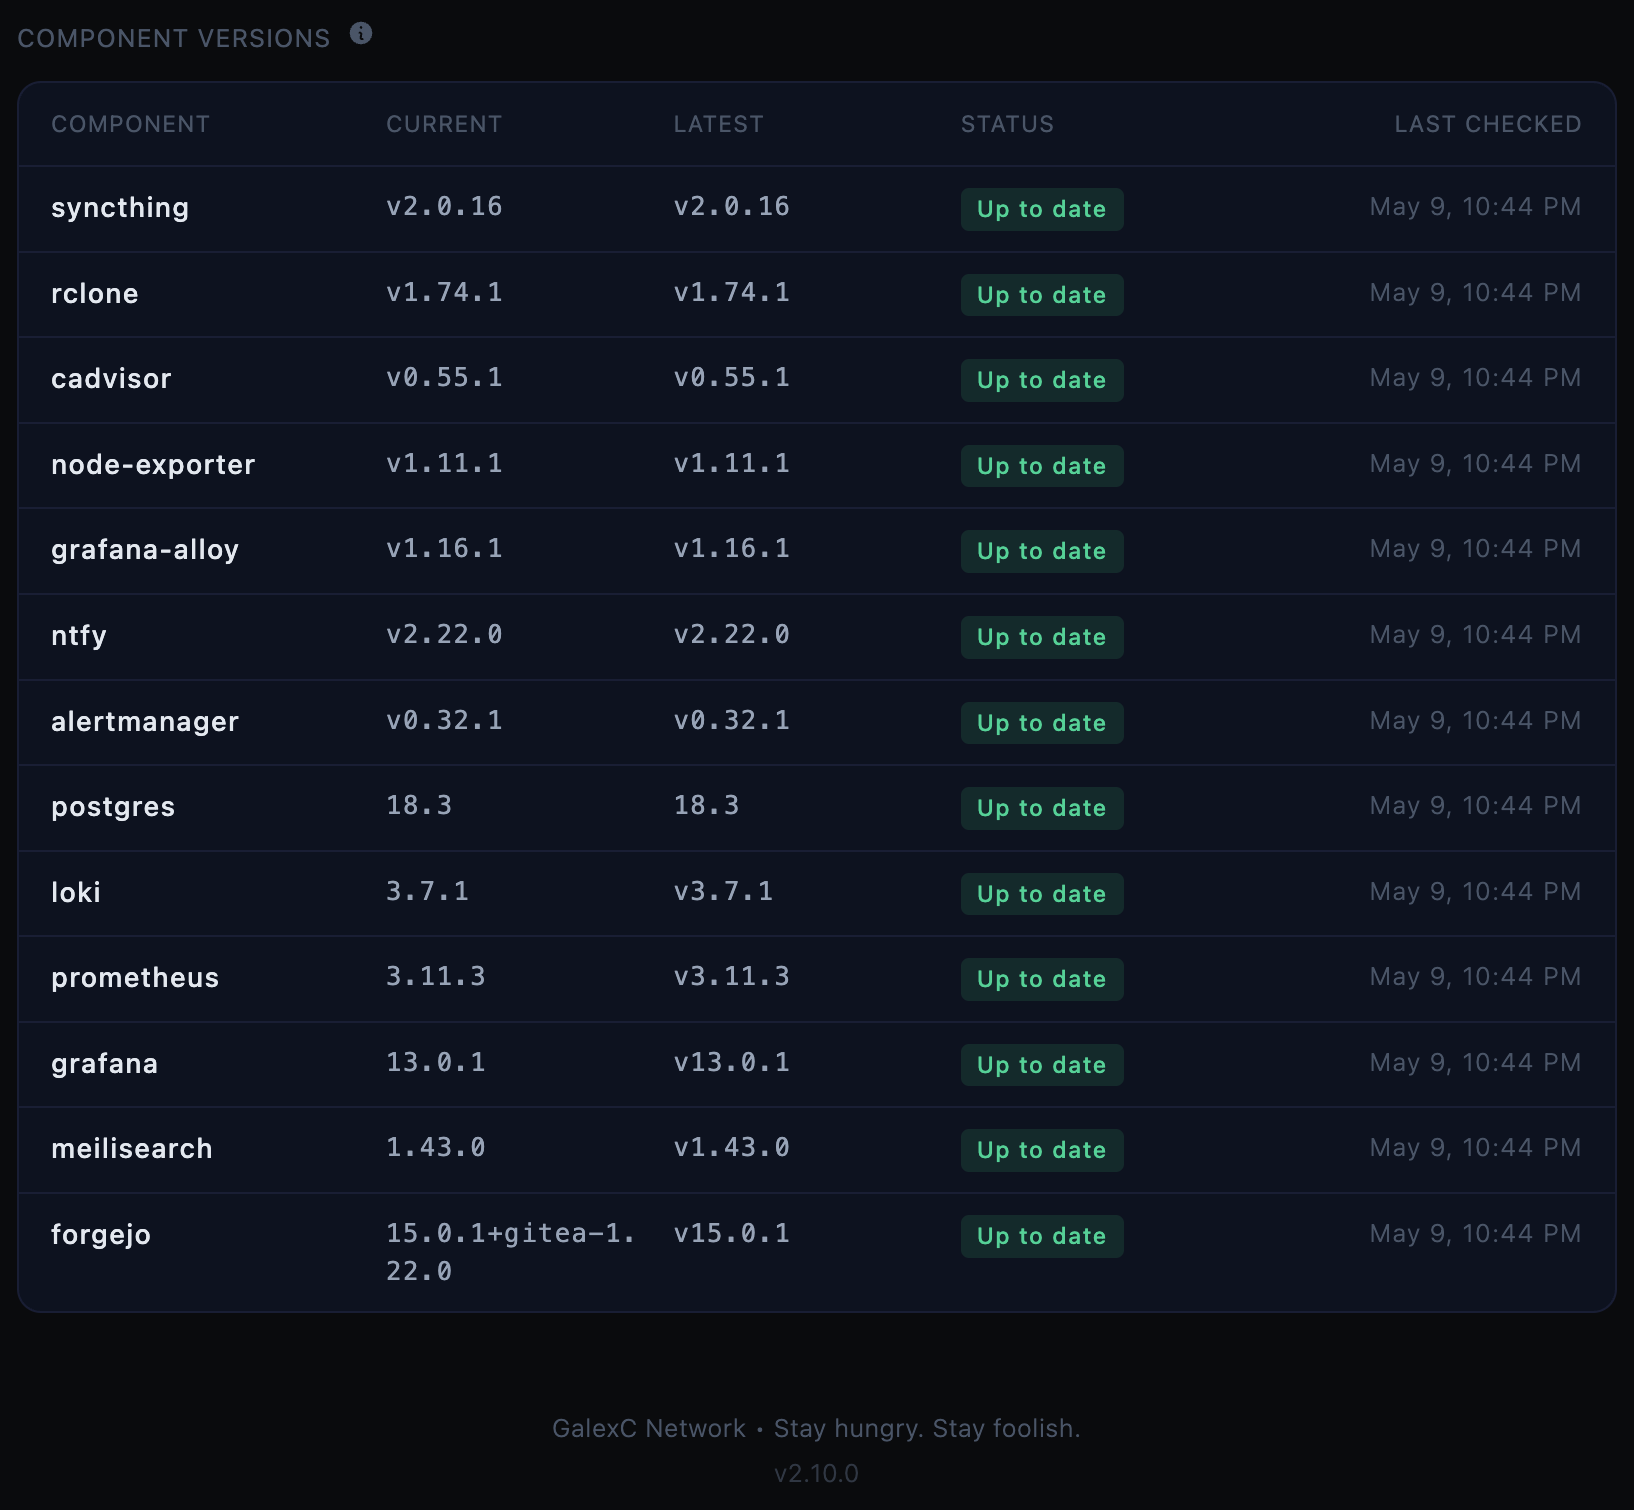This screenshot has height=1510, width=1634.
Task: Click the info icon beside Component Versions
Action: 361,34
